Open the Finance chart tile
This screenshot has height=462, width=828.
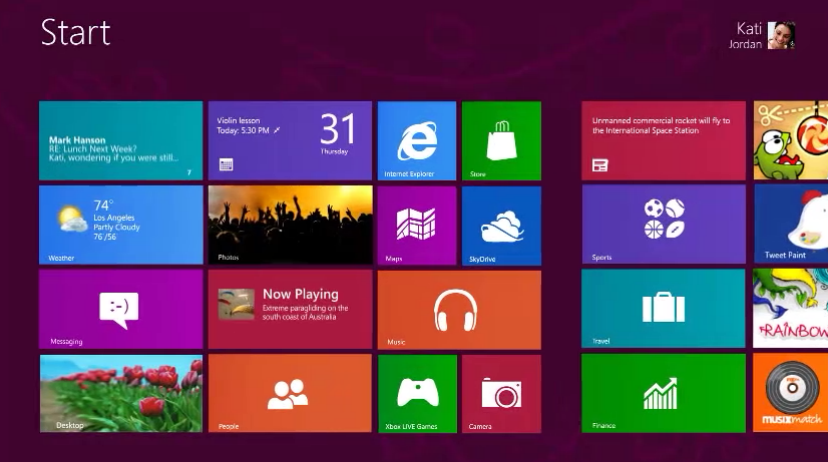(663, 393)
